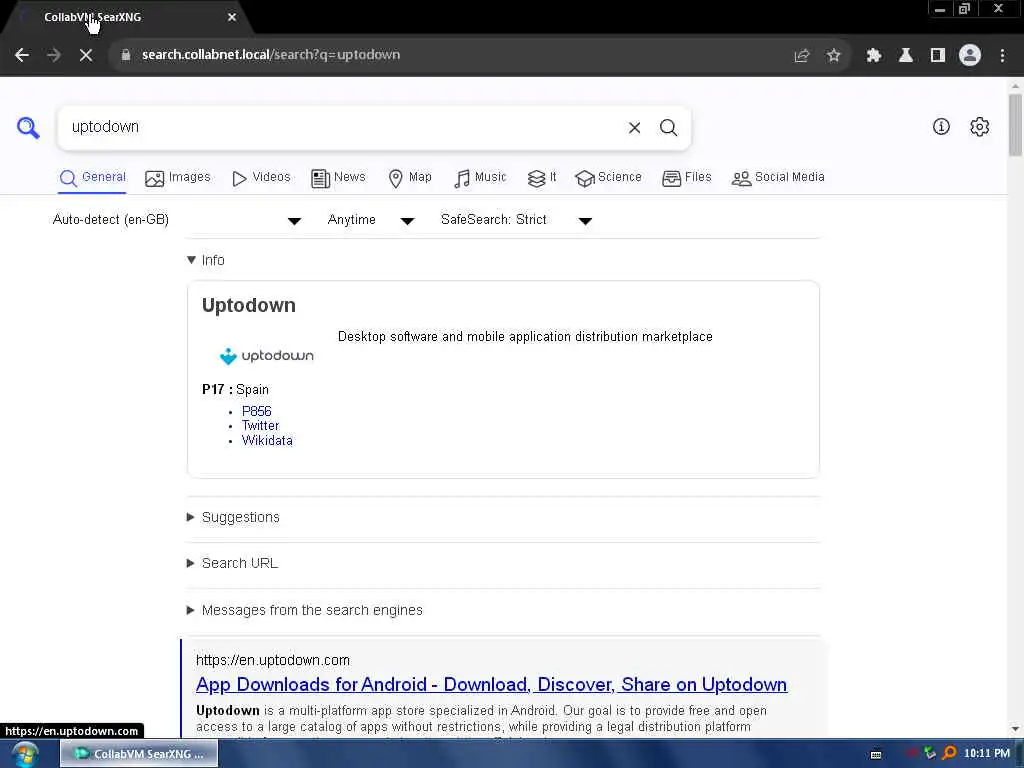Click the SearXNG magnifier logo
The width and height of the screenshot is (1024, 768).
click(28, 127)
